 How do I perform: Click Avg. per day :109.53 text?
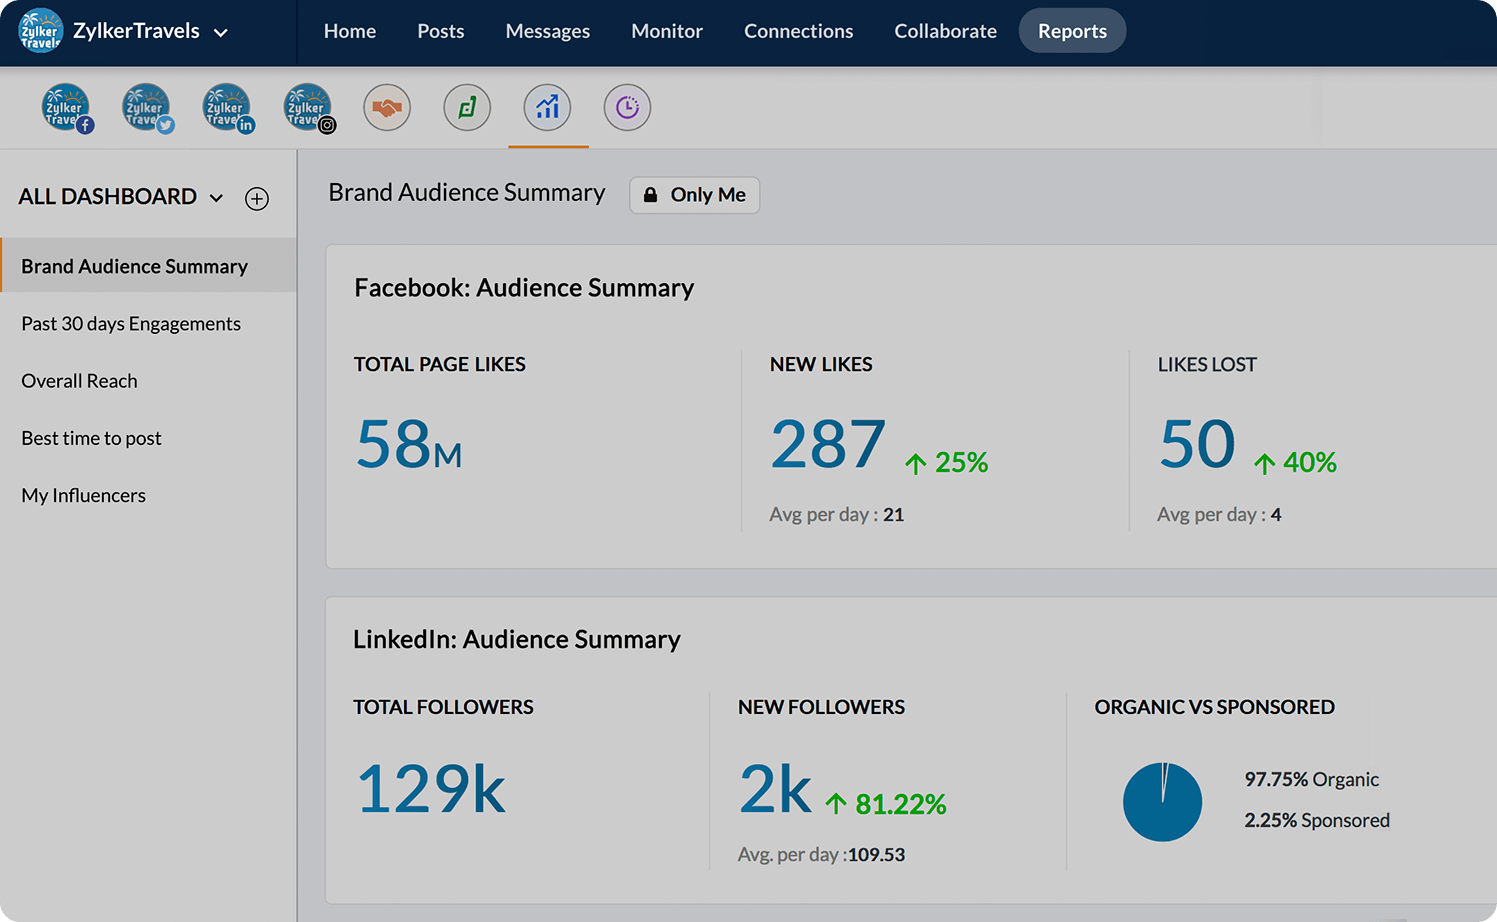point(821,855)
